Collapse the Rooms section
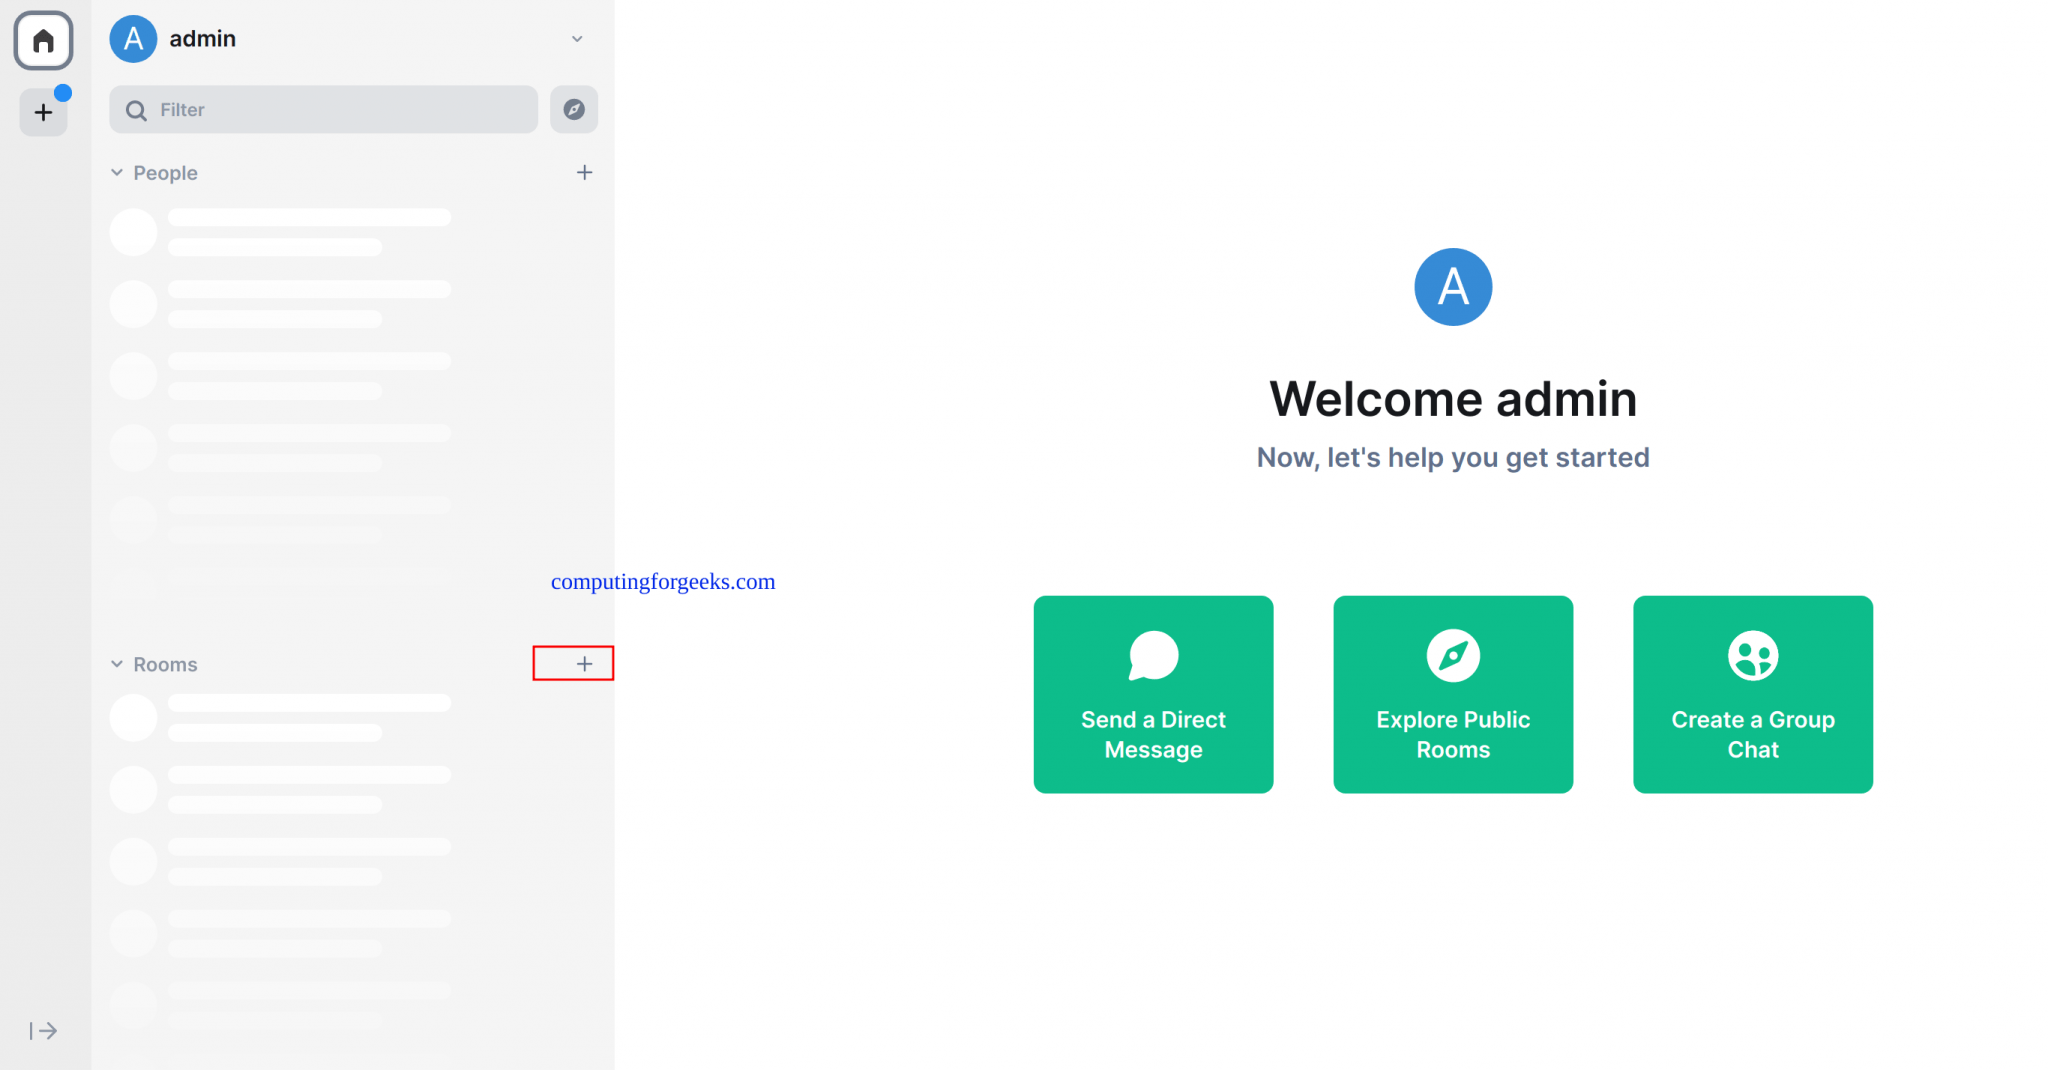Image resolution: width=2048 pixels, height=1070 pixels. pyautogui.click(x=117, y=663)
